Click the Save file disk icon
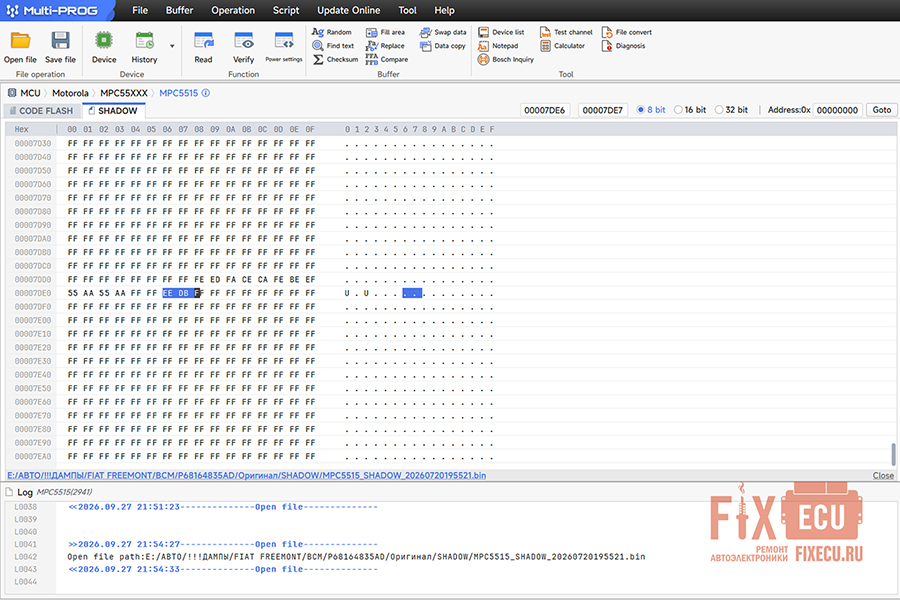Image resolution: width=900 pixels, height=600 pixels. [60, 41]
